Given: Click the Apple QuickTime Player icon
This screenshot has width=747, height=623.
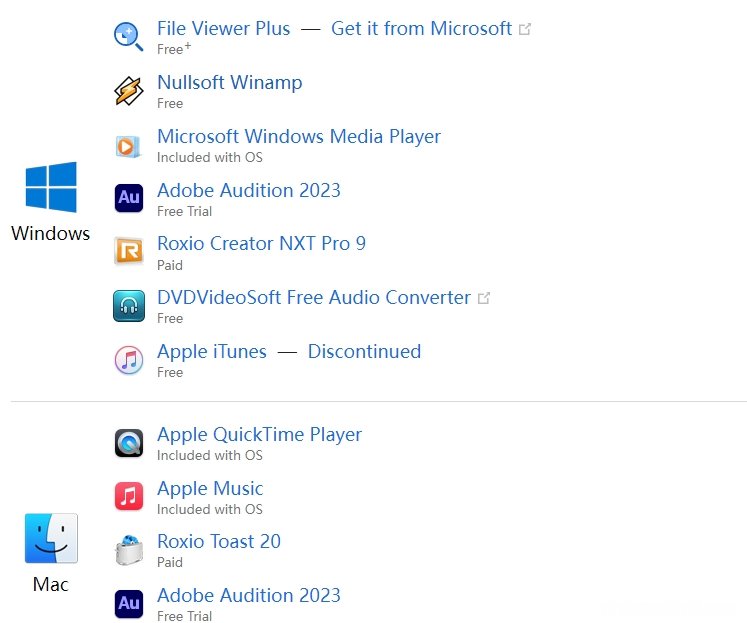Looking at the screenshot, I should (129, 443).
